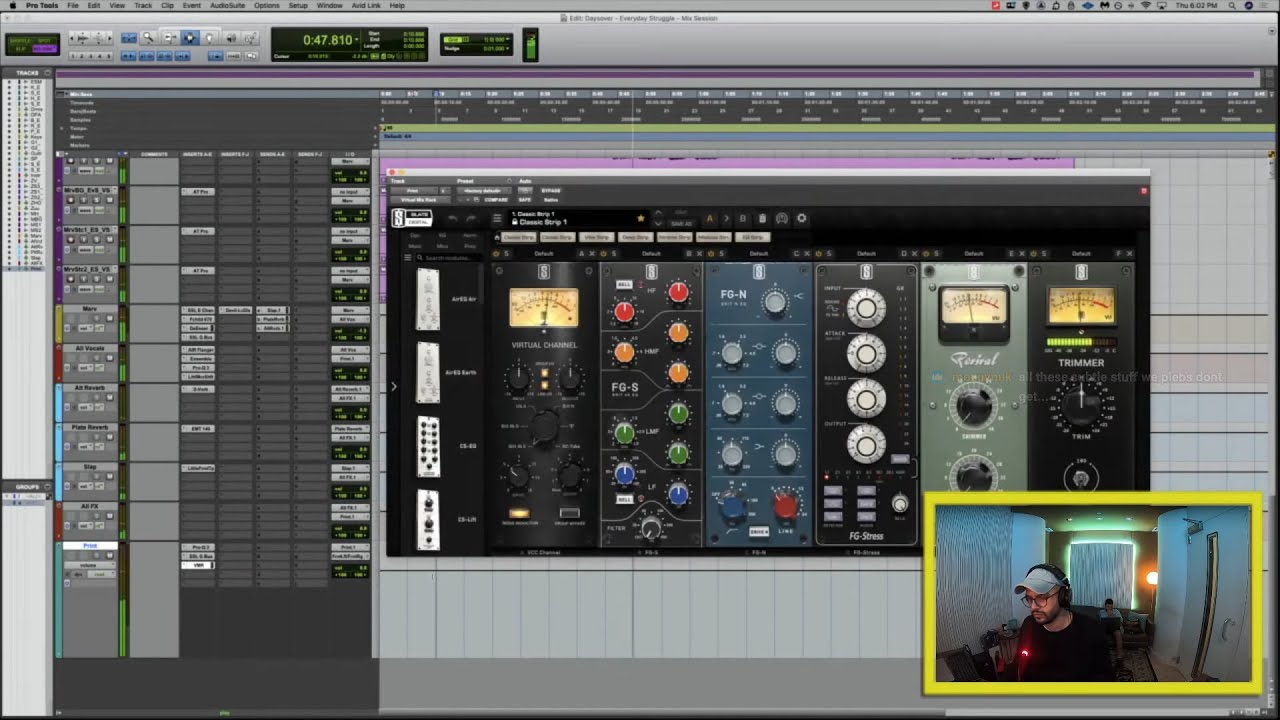Remove the module in slot F with X

pos(1129,253)
